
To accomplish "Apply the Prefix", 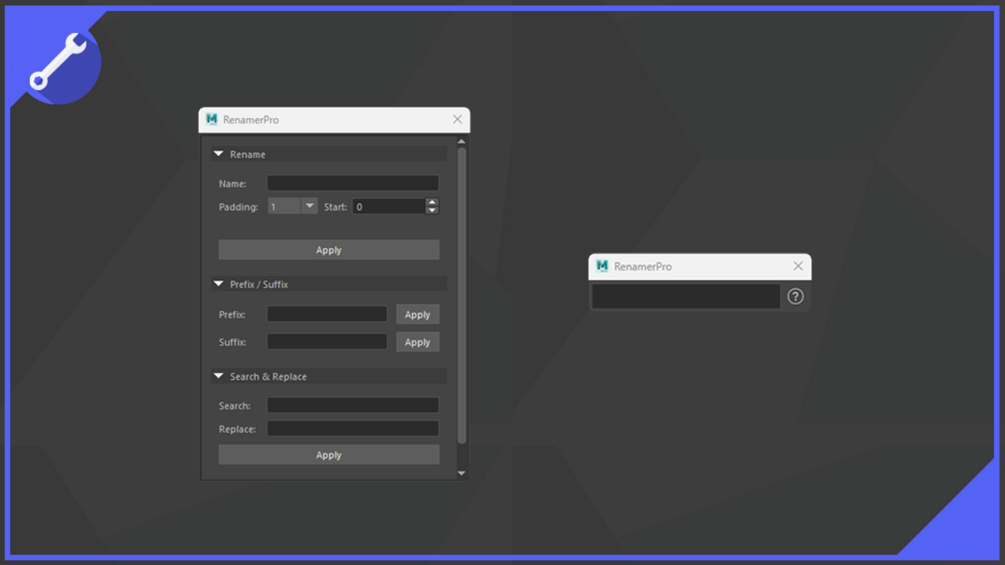I will pyautogui.click(x=417, y=315).
